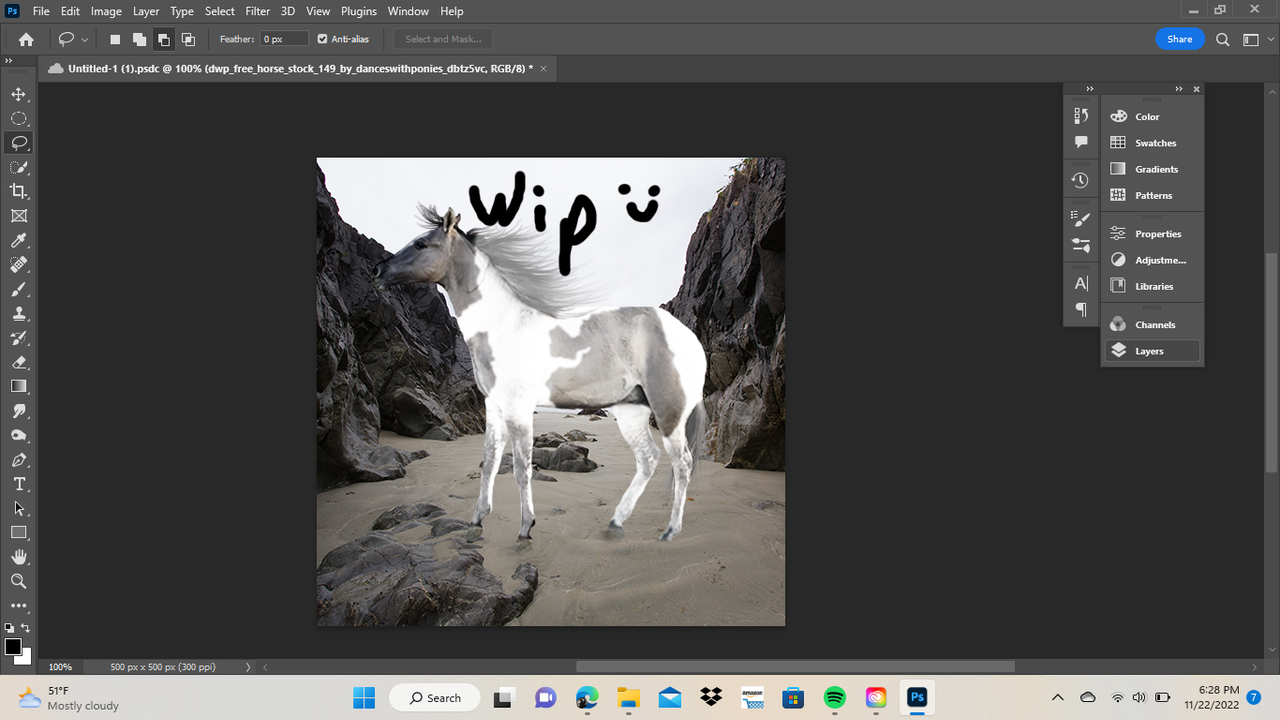Select the Hand tool

point(19,557)
